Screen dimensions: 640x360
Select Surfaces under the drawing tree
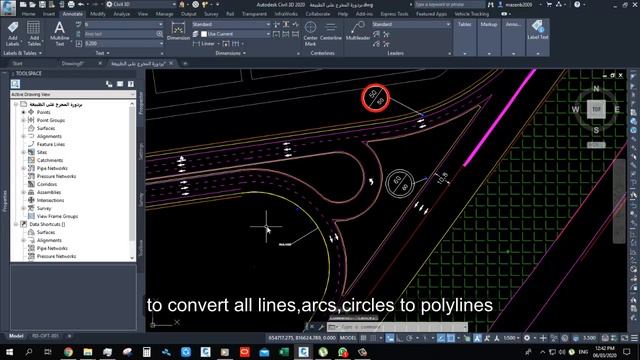(x=46, y=128)
